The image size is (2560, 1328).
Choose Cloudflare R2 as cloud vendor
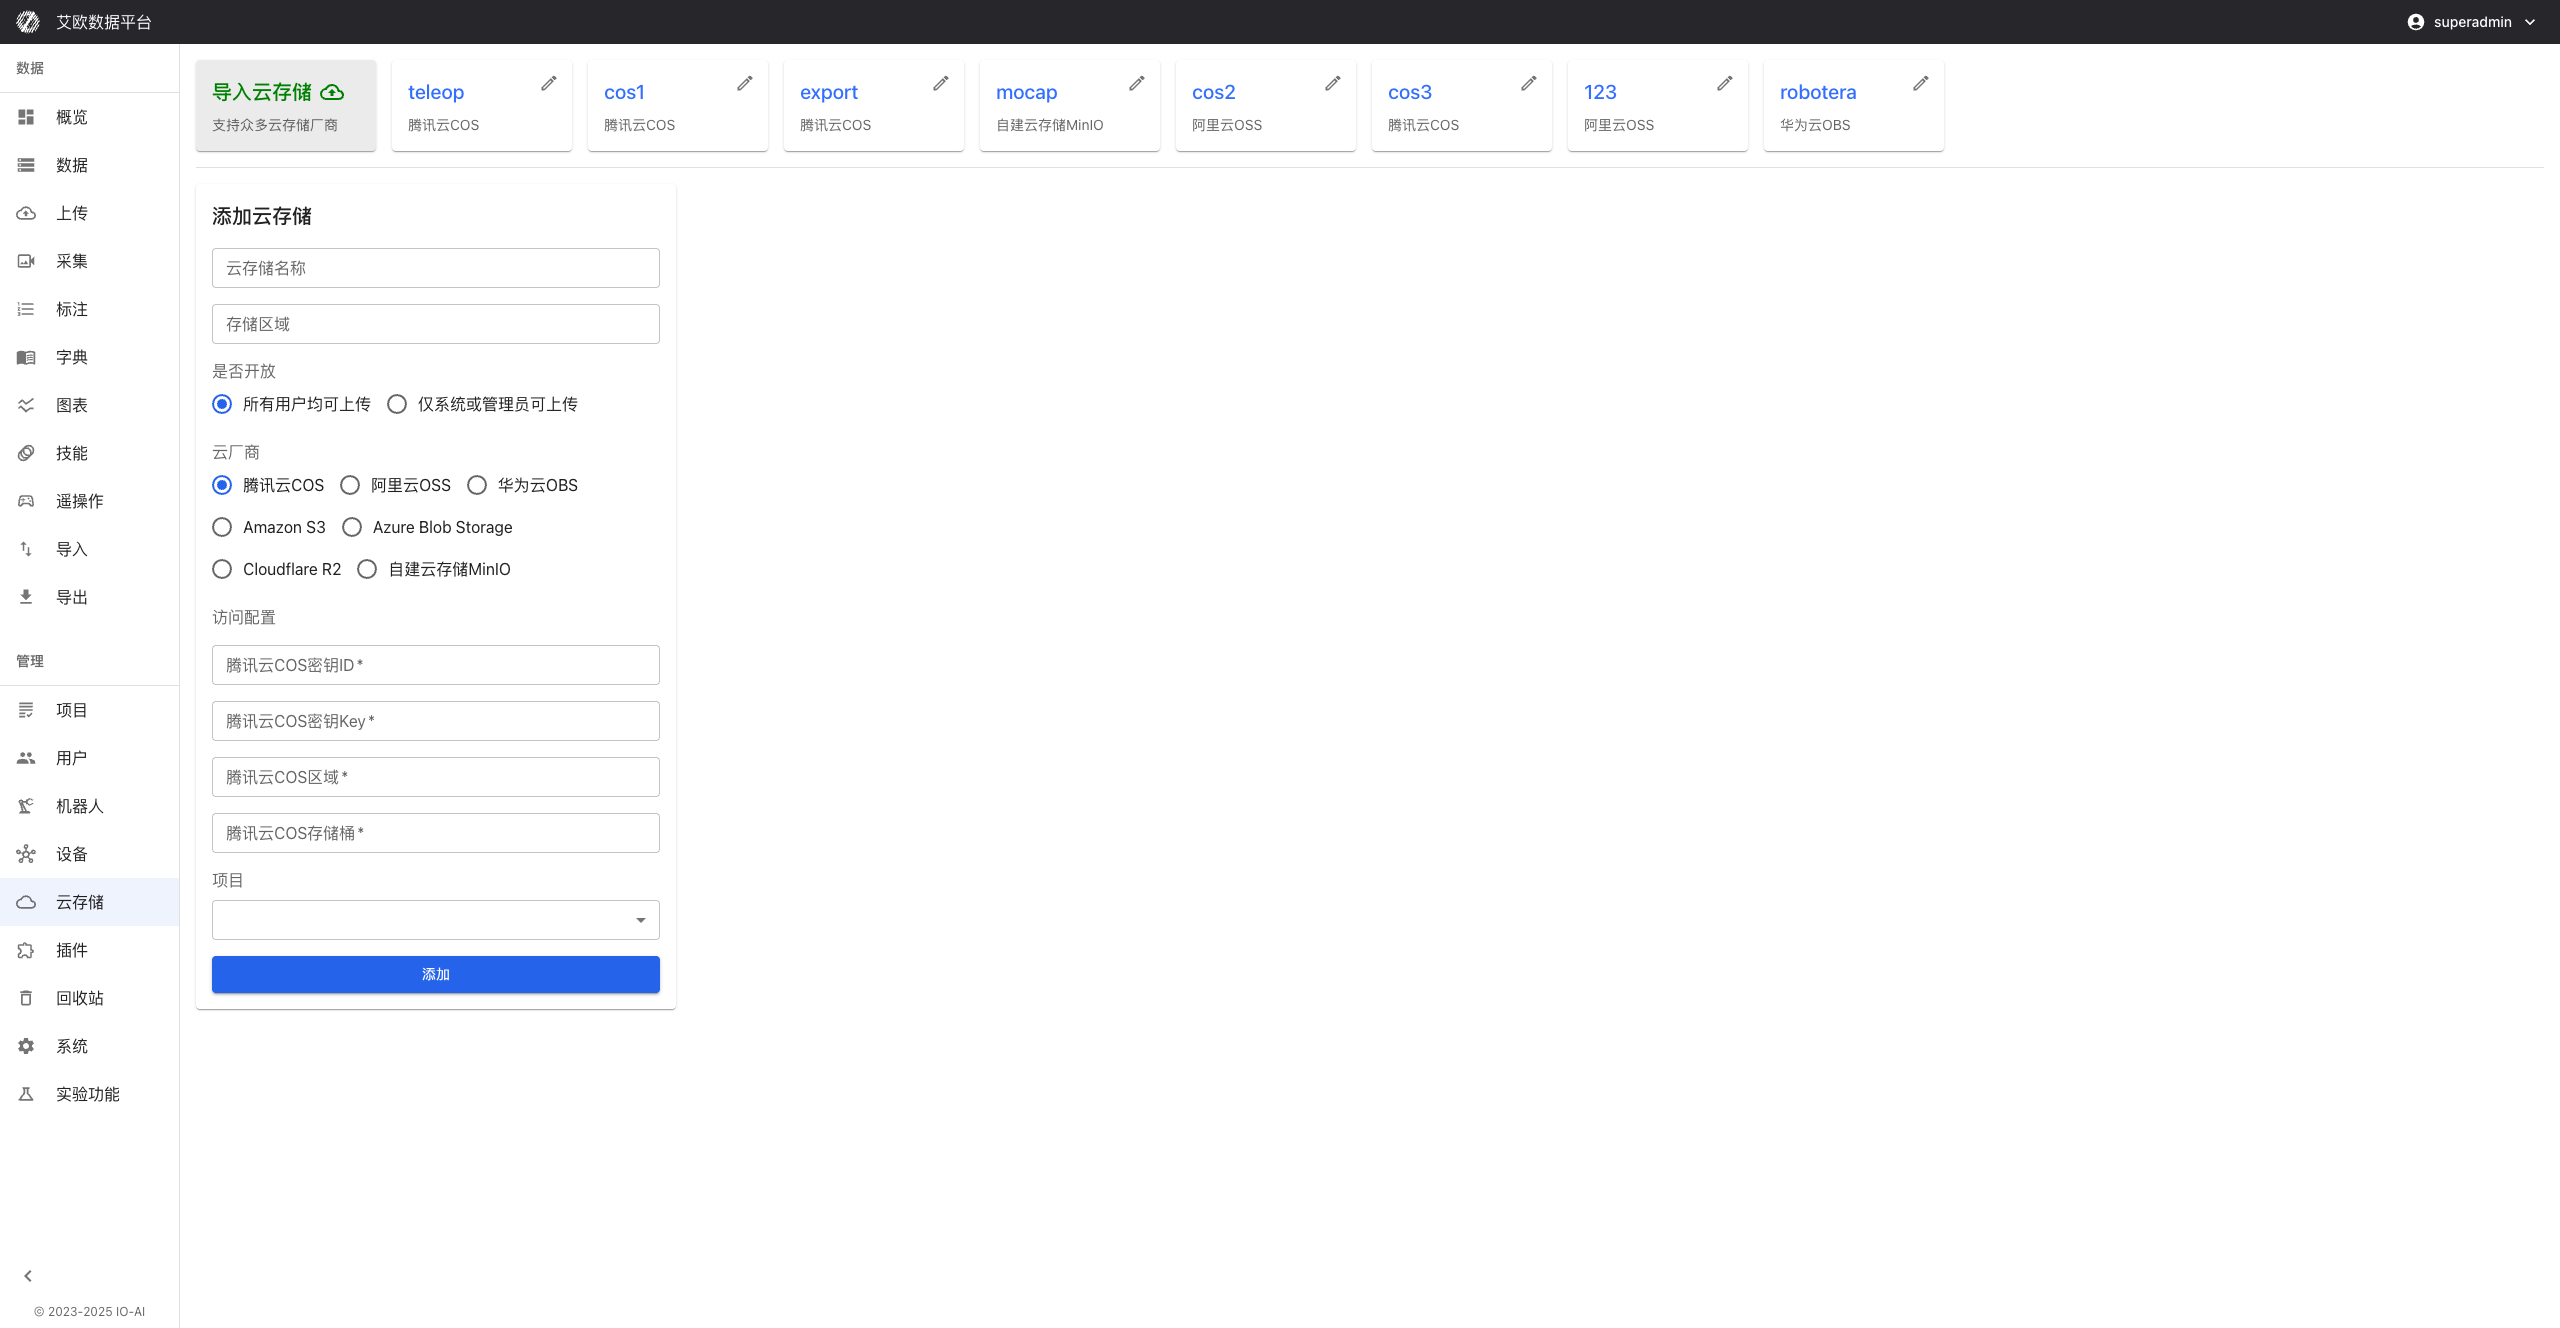(x=222, y=569)
